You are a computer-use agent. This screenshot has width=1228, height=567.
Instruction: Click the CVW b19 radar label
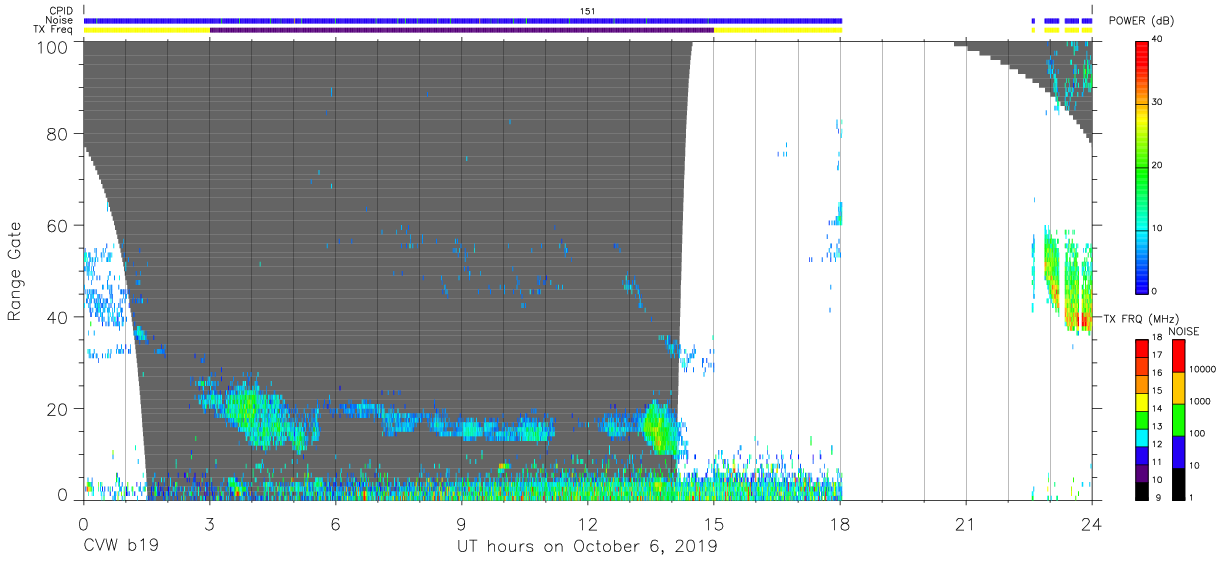120,546
